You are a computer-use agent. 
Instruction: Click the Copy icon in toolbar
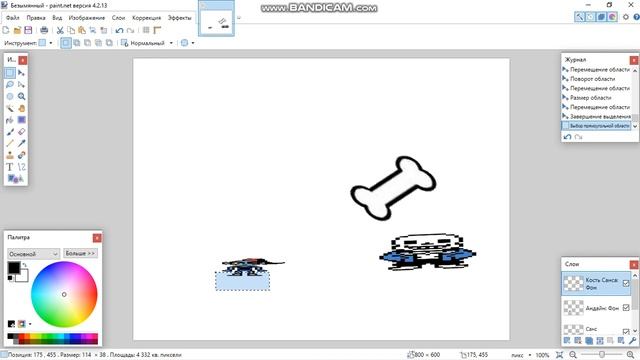click(x=71, y=30)
